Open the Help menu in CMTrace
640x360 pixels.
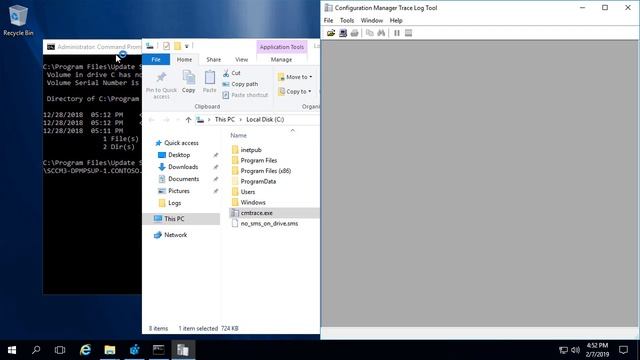click(396, 20)
